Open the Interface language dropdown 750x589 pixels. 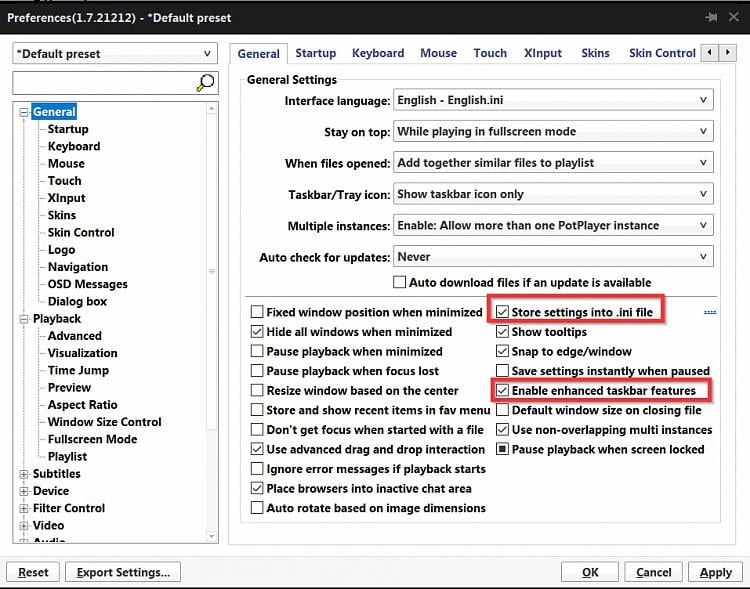(553, 100)
